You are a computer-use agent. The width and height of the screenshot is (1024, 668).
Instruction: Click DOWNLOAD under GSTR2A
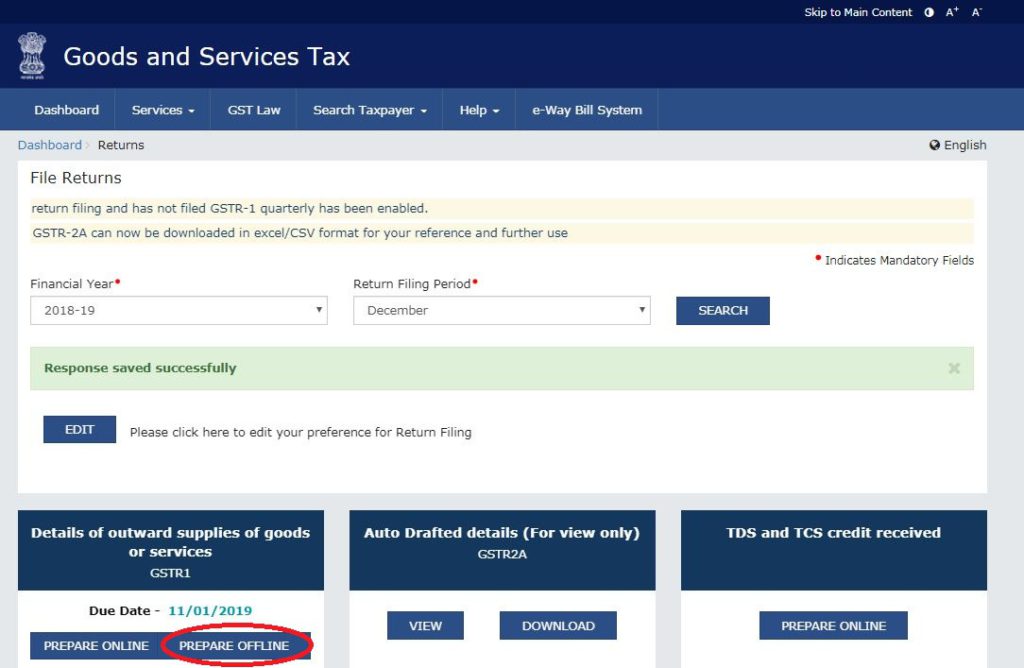point(558,626)
